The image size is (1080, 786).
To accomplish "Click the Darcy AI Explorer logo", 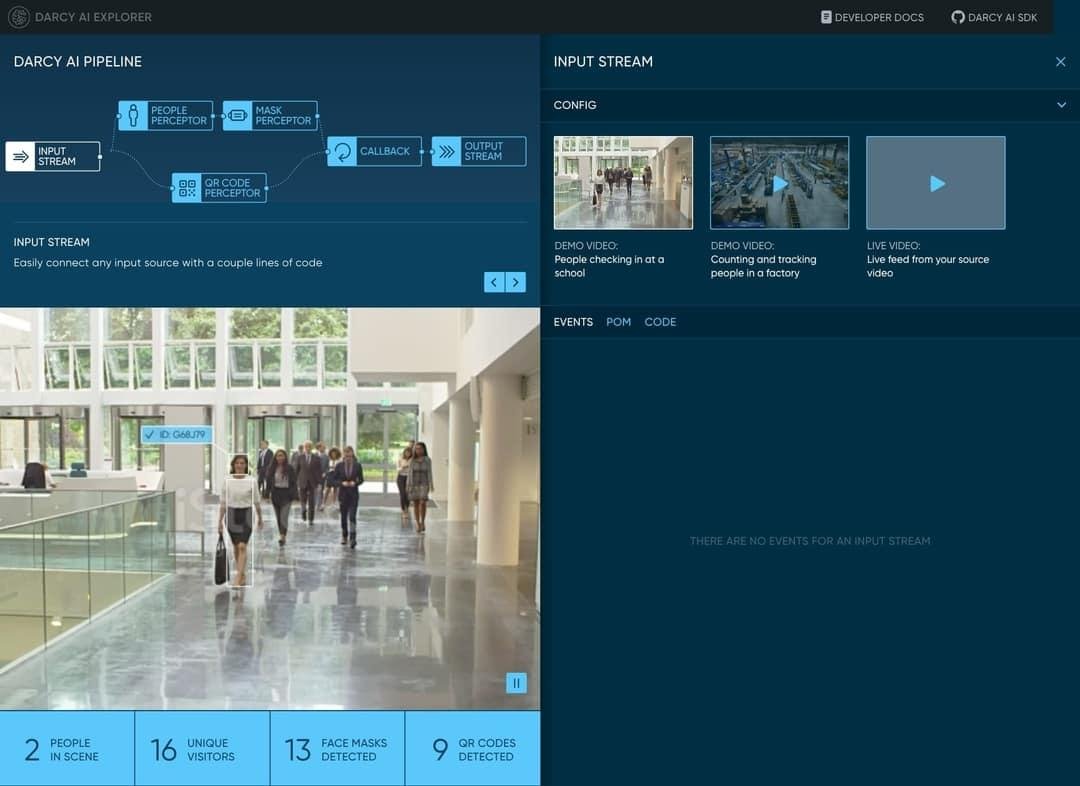I will coord(19,17).
